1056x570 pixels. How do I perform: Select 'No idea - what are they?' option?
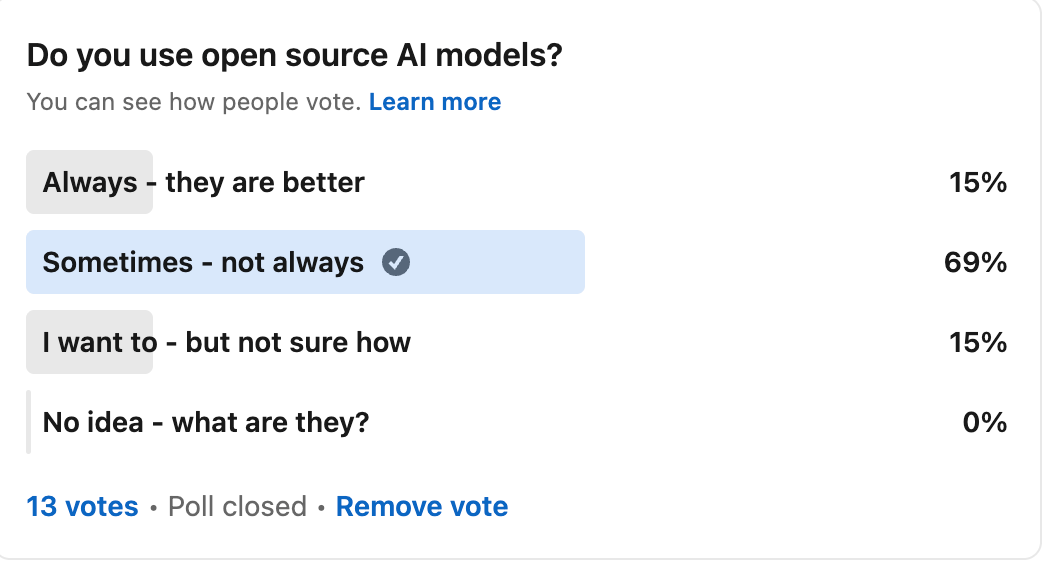(517, 422)
